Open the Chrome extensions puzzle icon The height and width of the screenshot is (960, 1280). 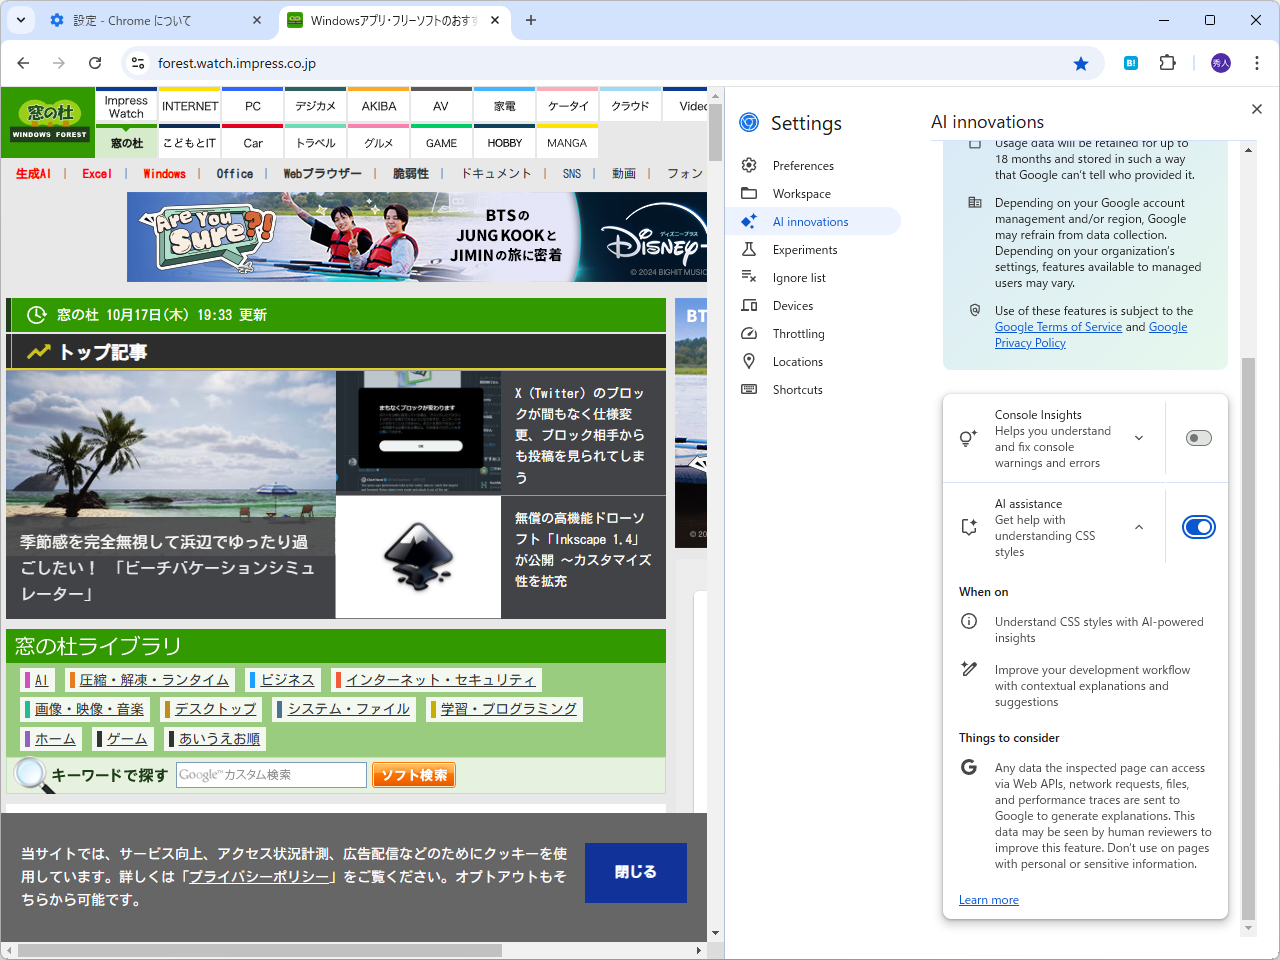point(1168,63)
